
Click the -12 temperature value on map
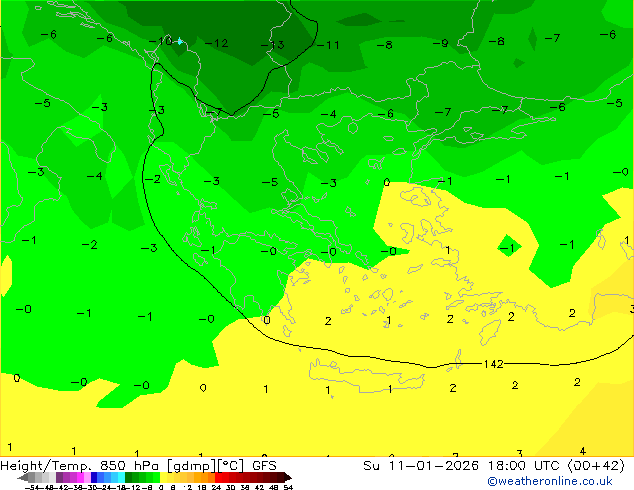(x=217, y=43)
